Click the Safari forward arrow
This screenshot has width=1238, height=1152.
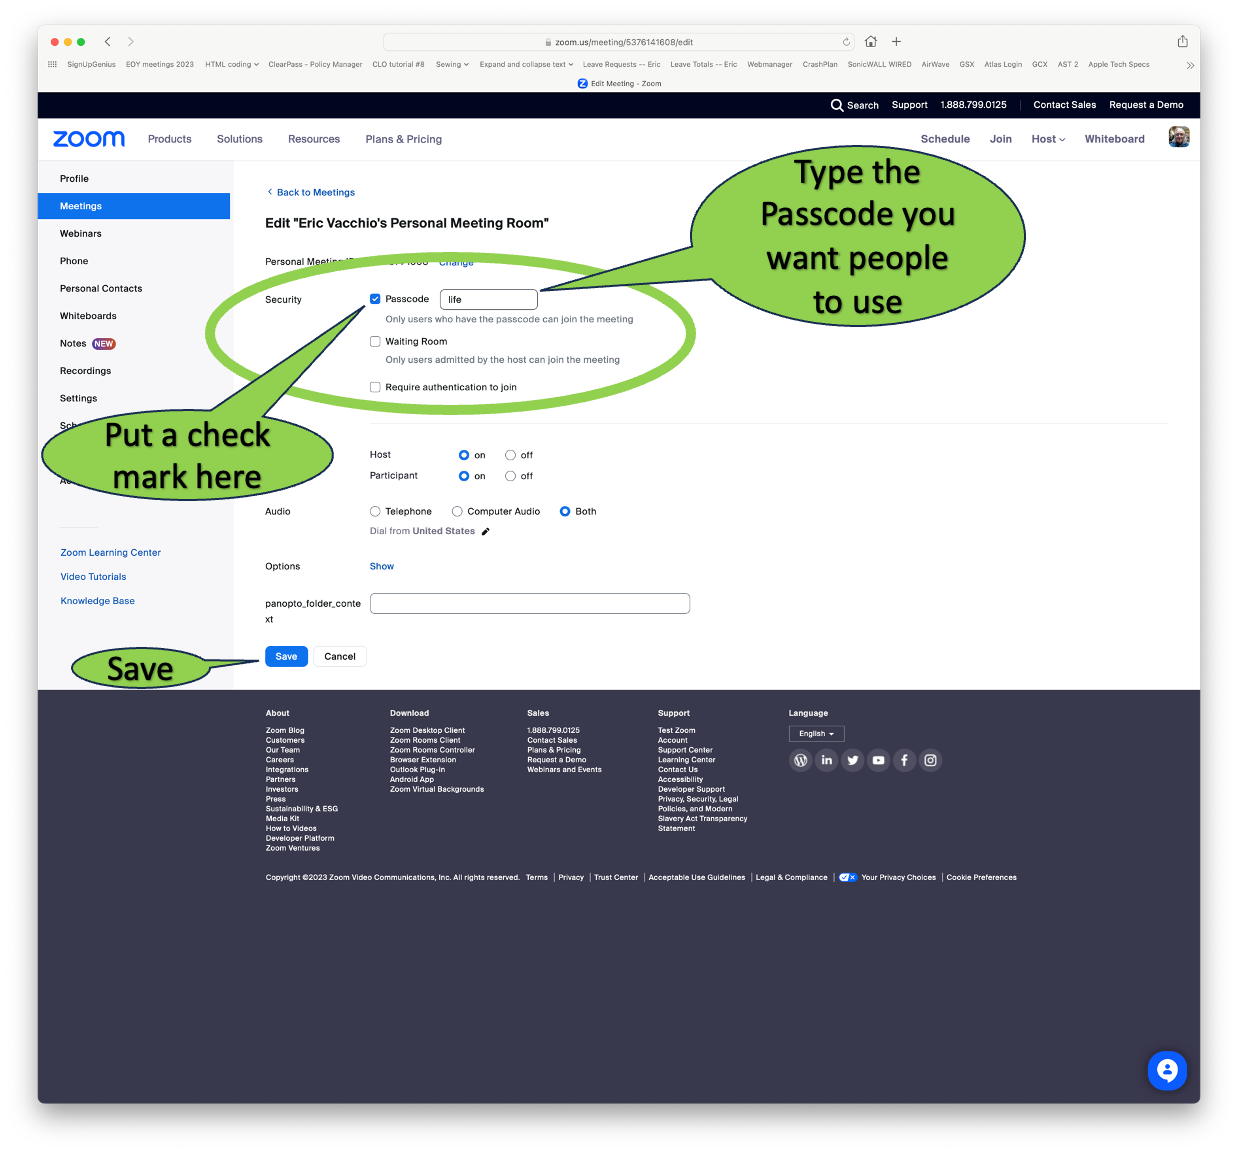click(131, 42)
